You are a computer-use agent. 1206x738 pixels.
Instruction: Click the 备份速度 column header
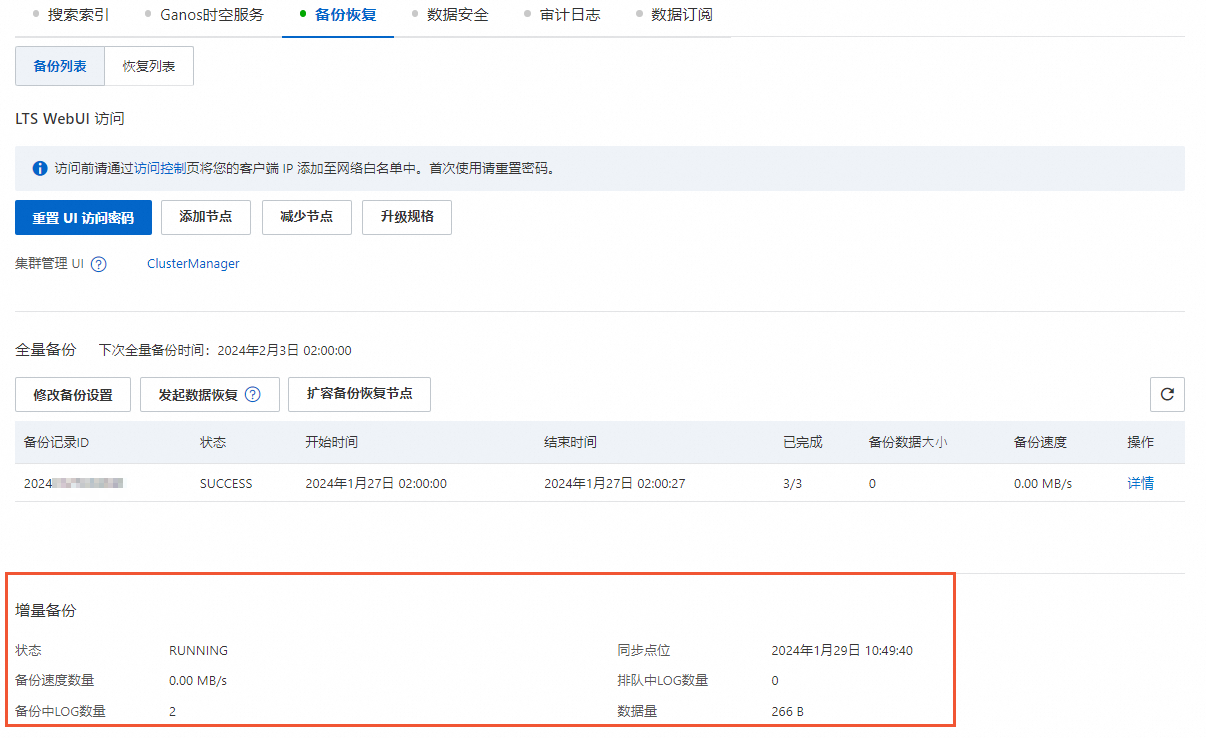coord(1040,442)
